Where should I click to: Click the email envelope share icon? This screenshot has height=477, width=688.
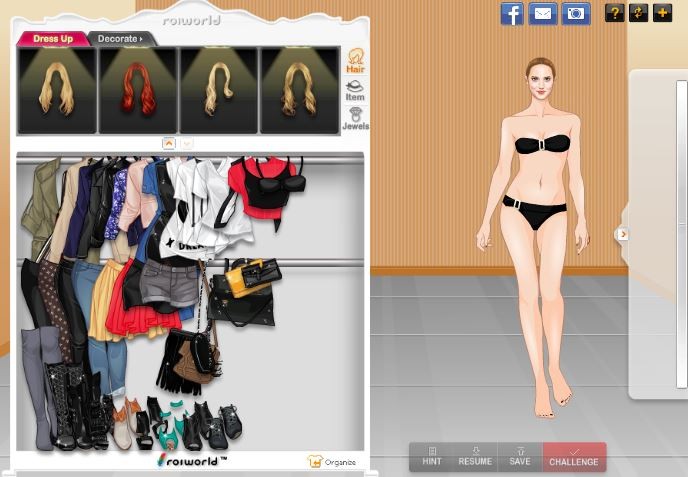(543, 14)
